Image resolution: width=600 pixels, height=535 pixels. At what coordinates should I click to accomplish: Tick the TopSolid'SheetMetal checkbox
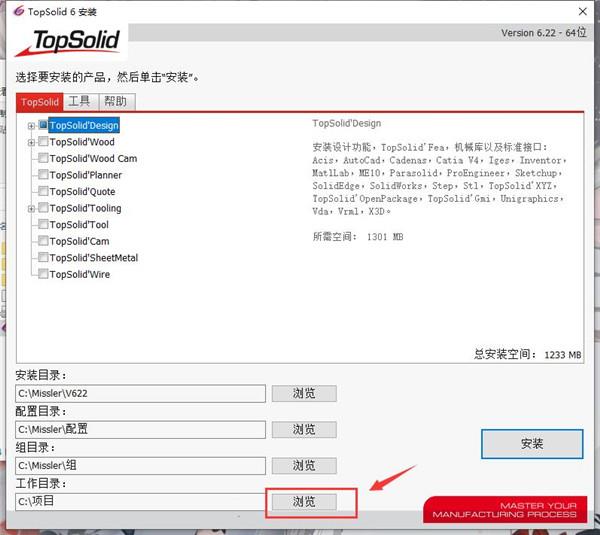(43, 258)
